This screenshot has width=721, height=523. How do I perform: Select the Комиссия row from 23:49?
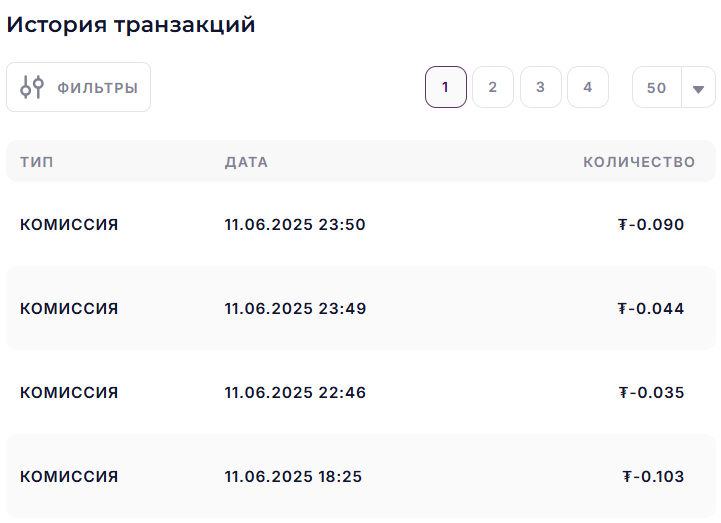(x=361, y=308)
